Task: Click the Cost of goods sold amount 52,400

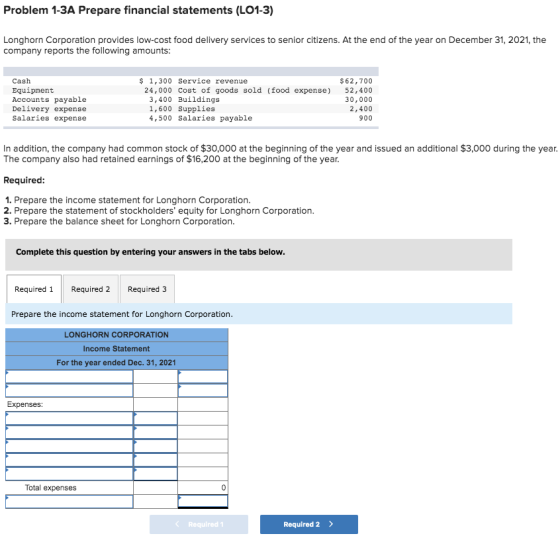Action: [x=358, y=90]
